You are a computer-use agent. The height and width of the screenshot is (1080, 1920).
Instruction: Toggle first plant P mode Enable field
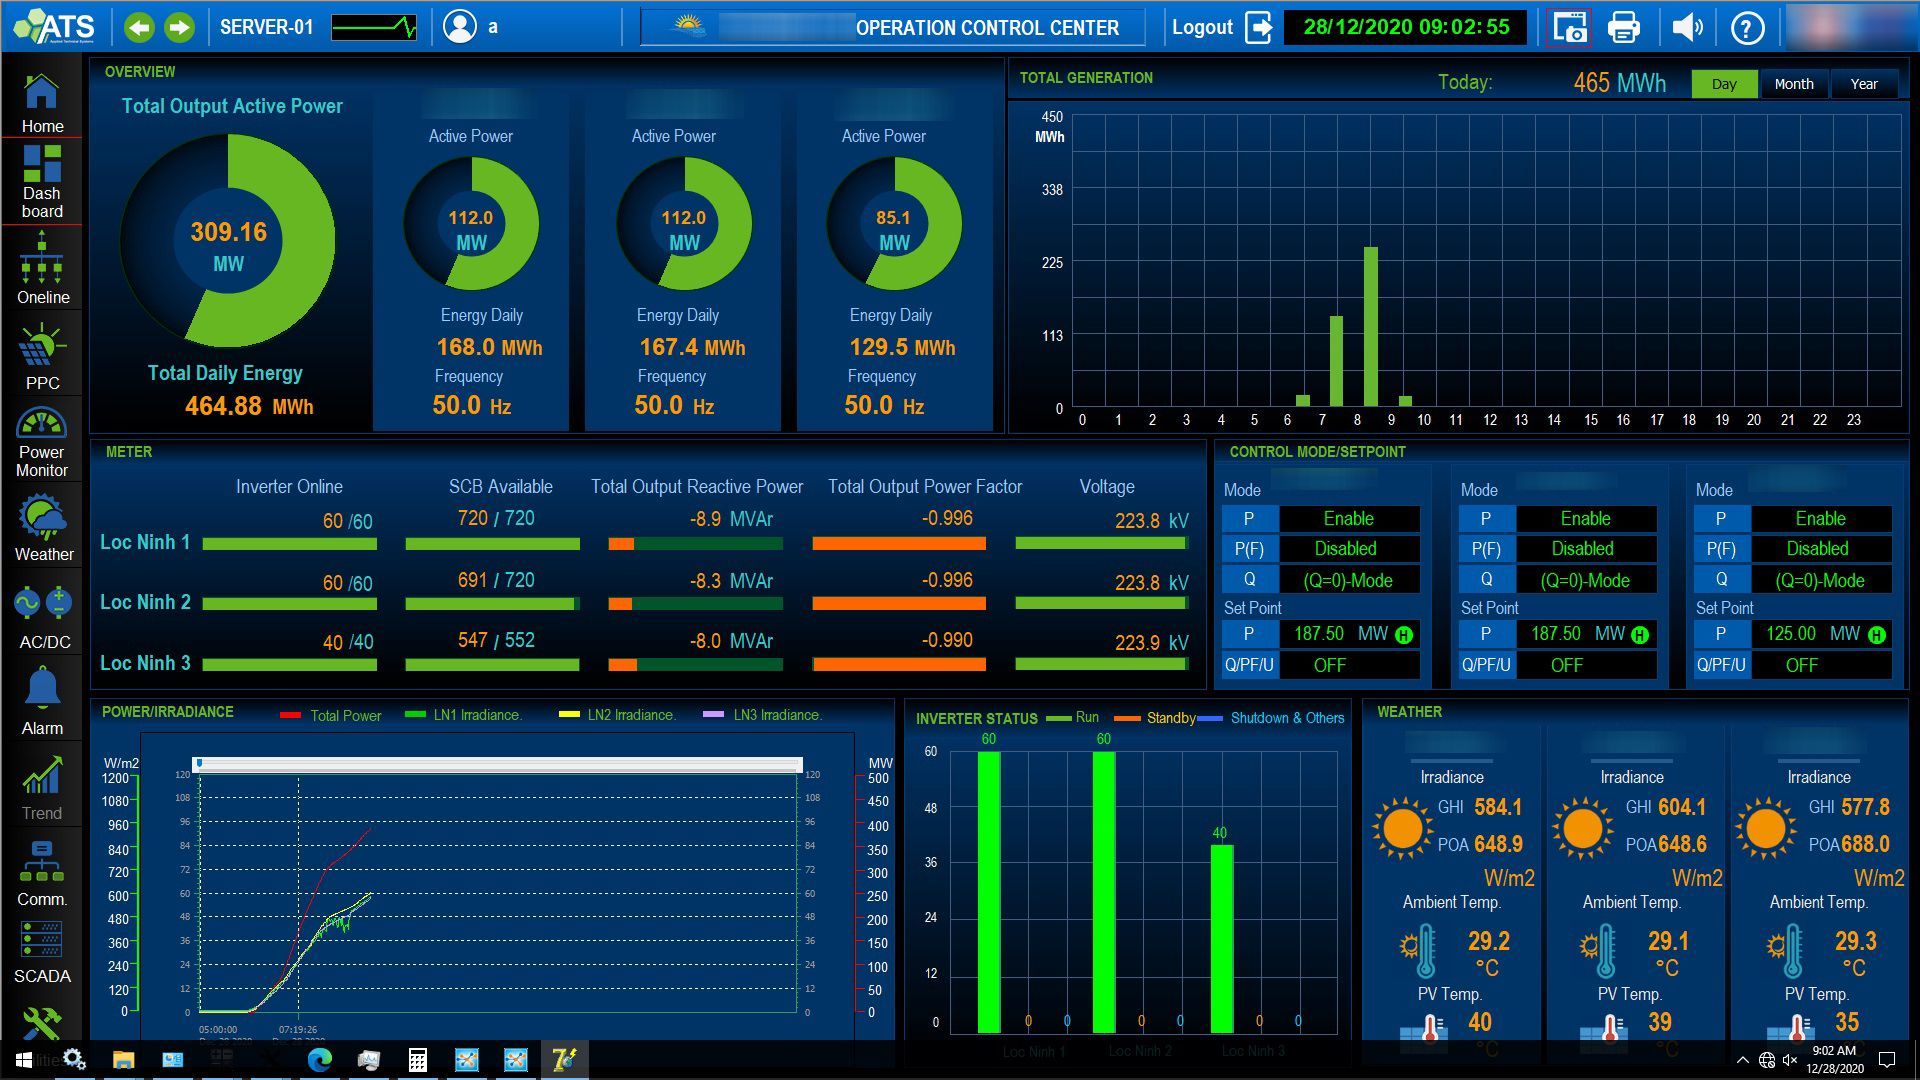pyautogui.click(x=1348, y=519)
